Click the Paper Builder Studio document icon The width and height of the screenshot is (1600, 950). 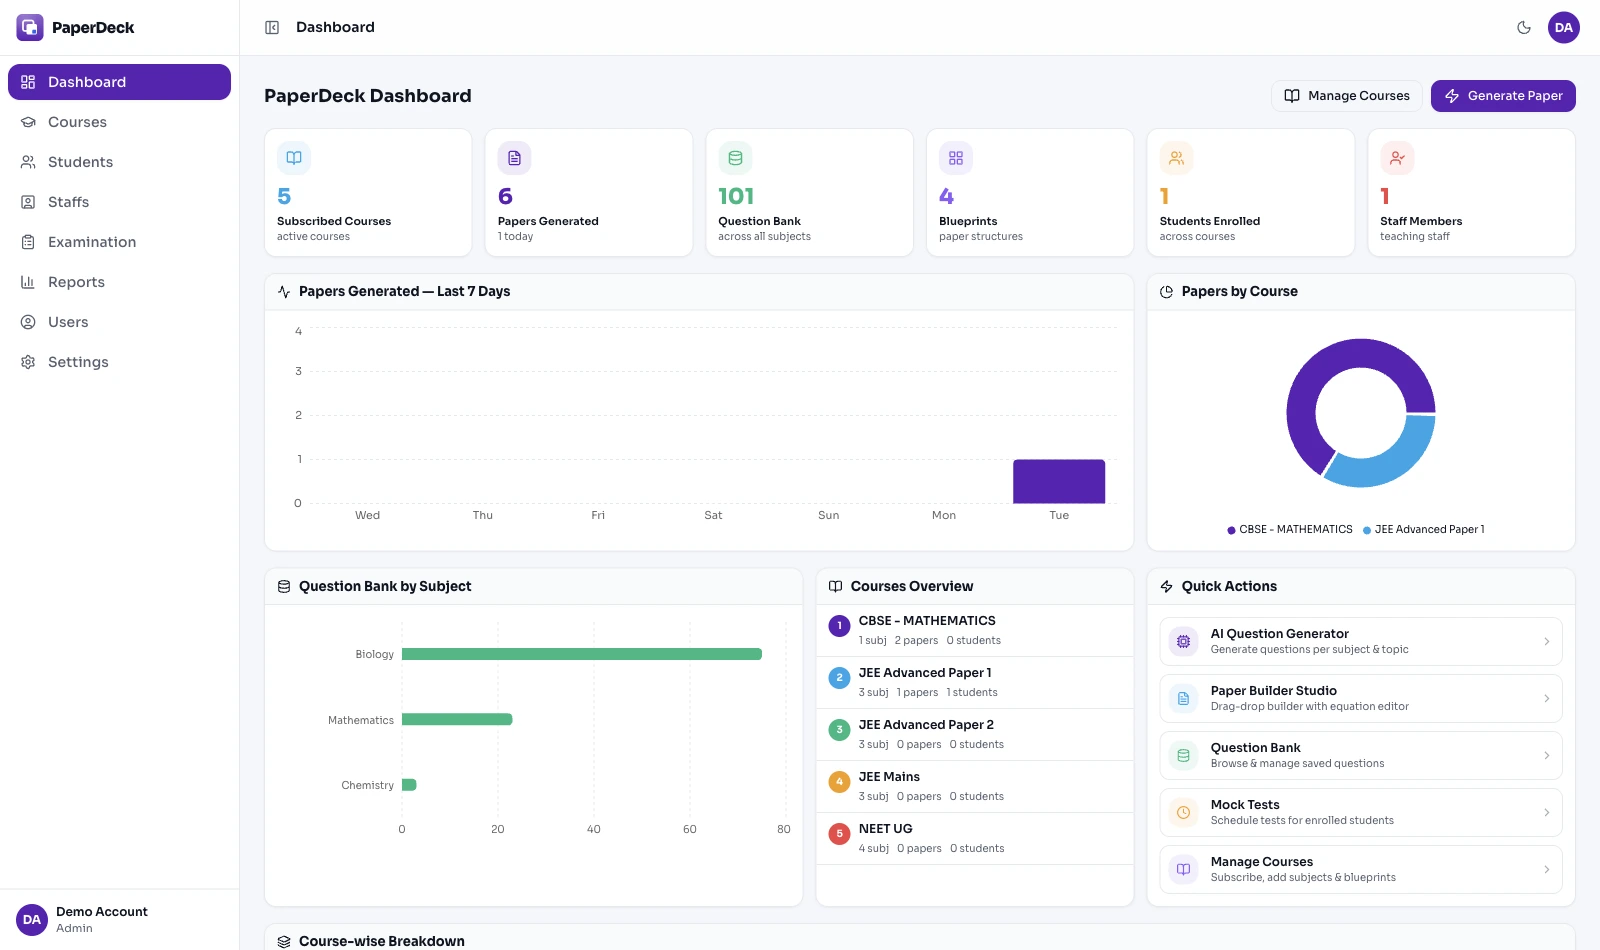click(x=1184, y=699)
